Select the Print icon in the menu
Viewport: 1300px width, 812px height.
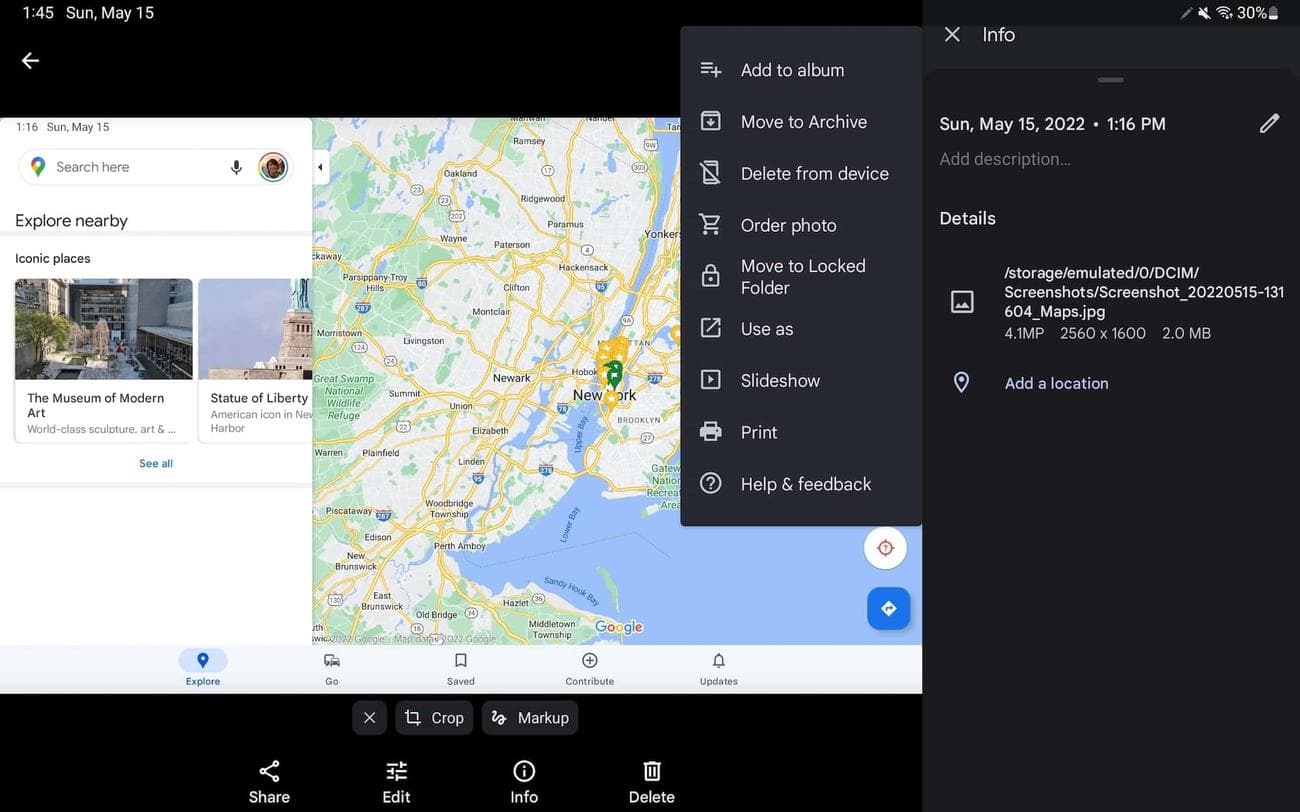click(x=710, y=431)
